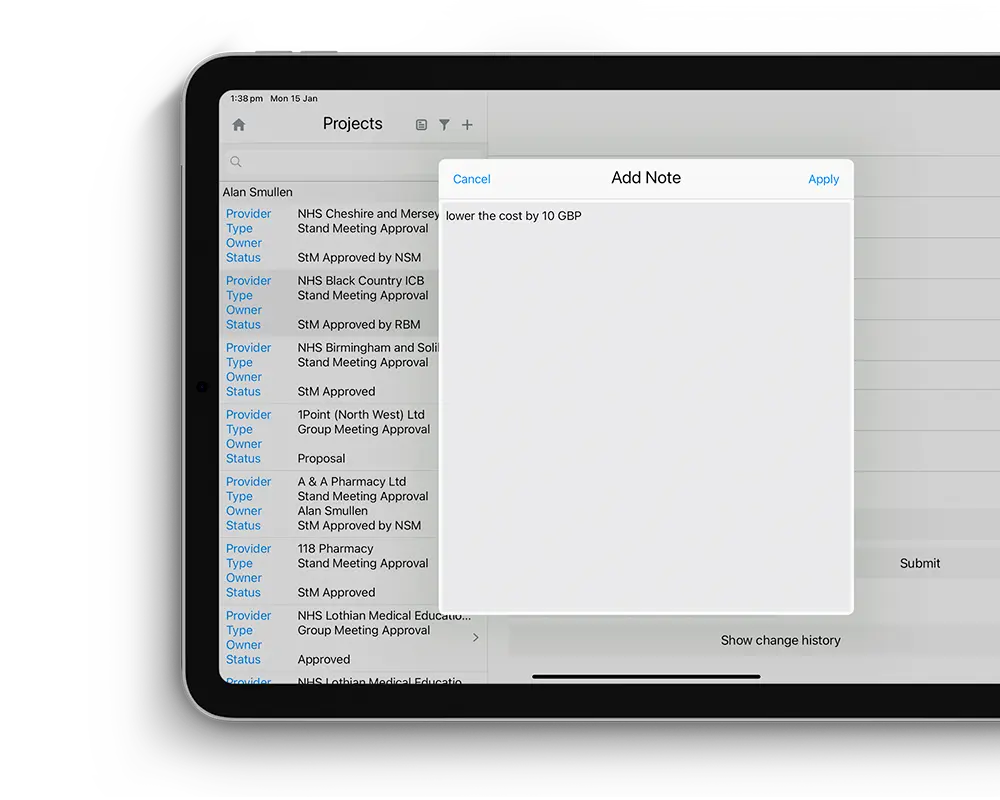1000x800 pixels.
Task: Select NHS Birmingham and Solihull project
Action: pyautogui.click(x=330, y=369)
